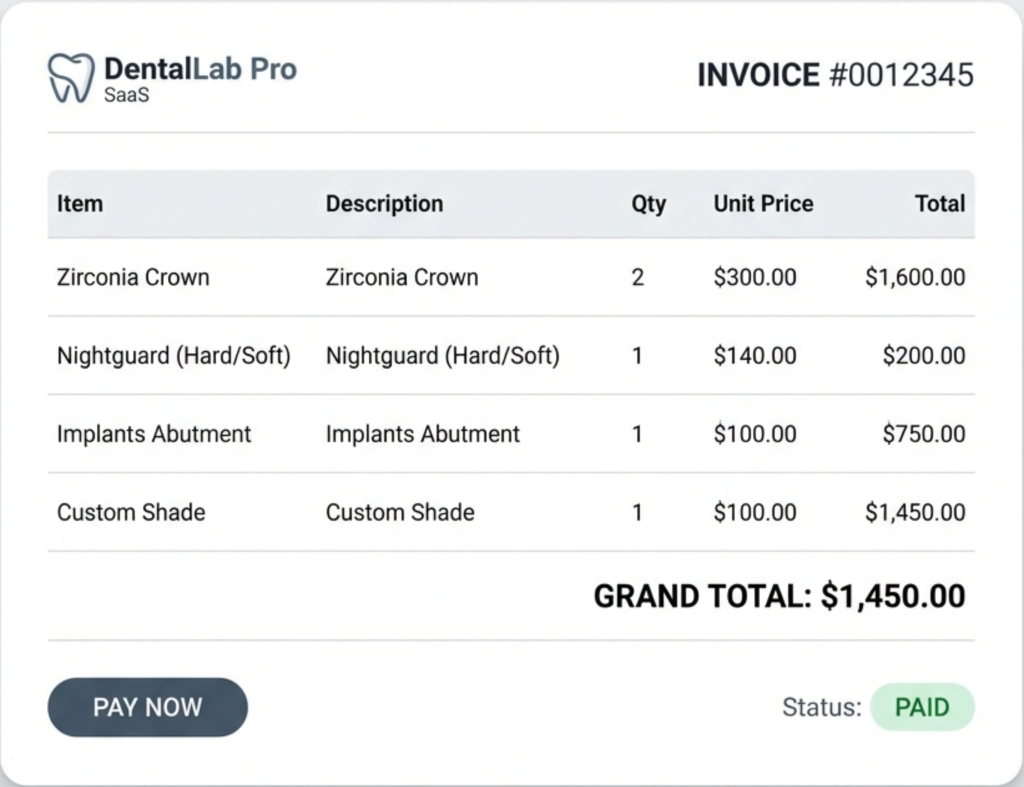Select the Nightguard (Hard/Soft) line item
Image resolution: width=1024 pixels, height=787 pixels.
click(173, 355)
